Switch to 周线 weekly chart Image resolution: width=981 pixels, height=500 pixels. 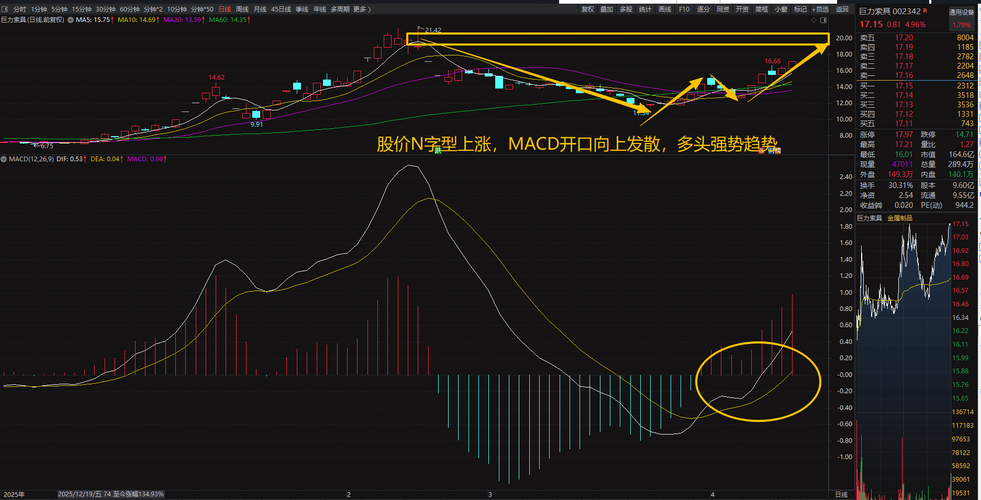click(x=242, y=9)
